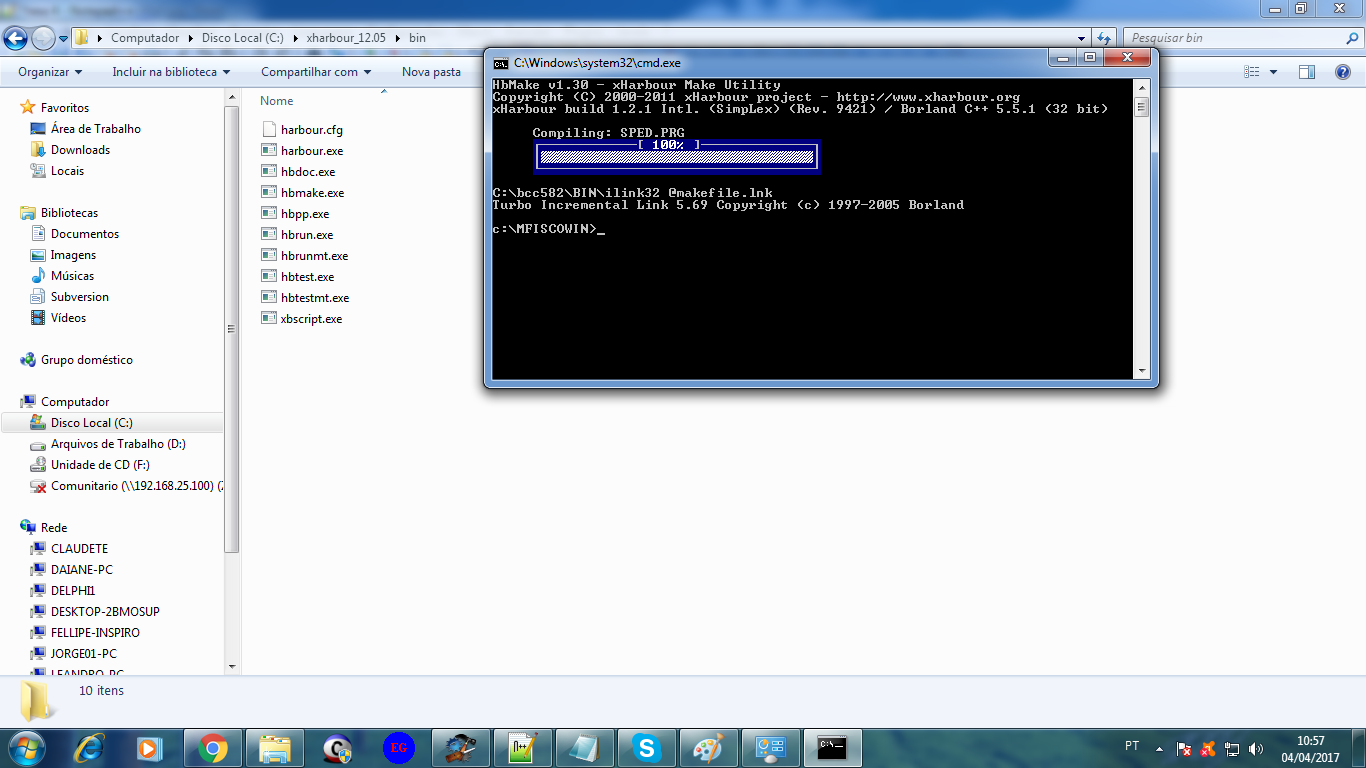Open the Compartilhar com dropdown
This screenshot has height=768, width=1366.
click(x=316, y=72)
